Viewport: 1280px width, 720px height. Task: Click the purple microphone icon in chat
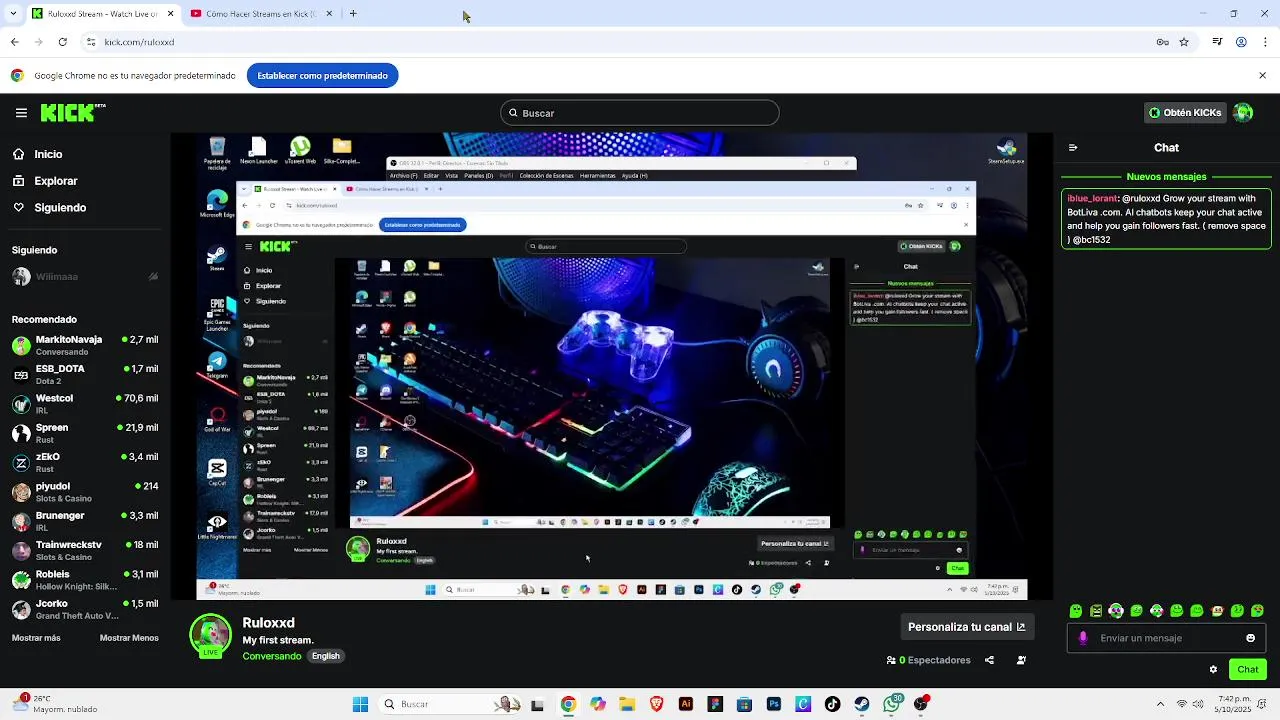[1083, 638]
